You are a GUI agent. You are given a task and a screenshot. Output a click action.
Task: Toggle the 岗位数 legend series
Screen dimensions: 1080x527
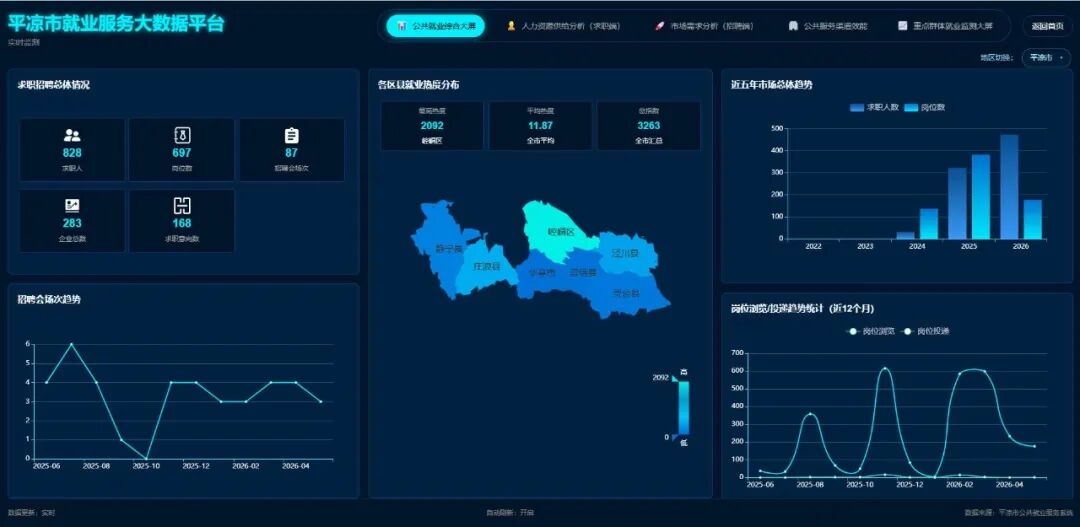coord(924,107)
